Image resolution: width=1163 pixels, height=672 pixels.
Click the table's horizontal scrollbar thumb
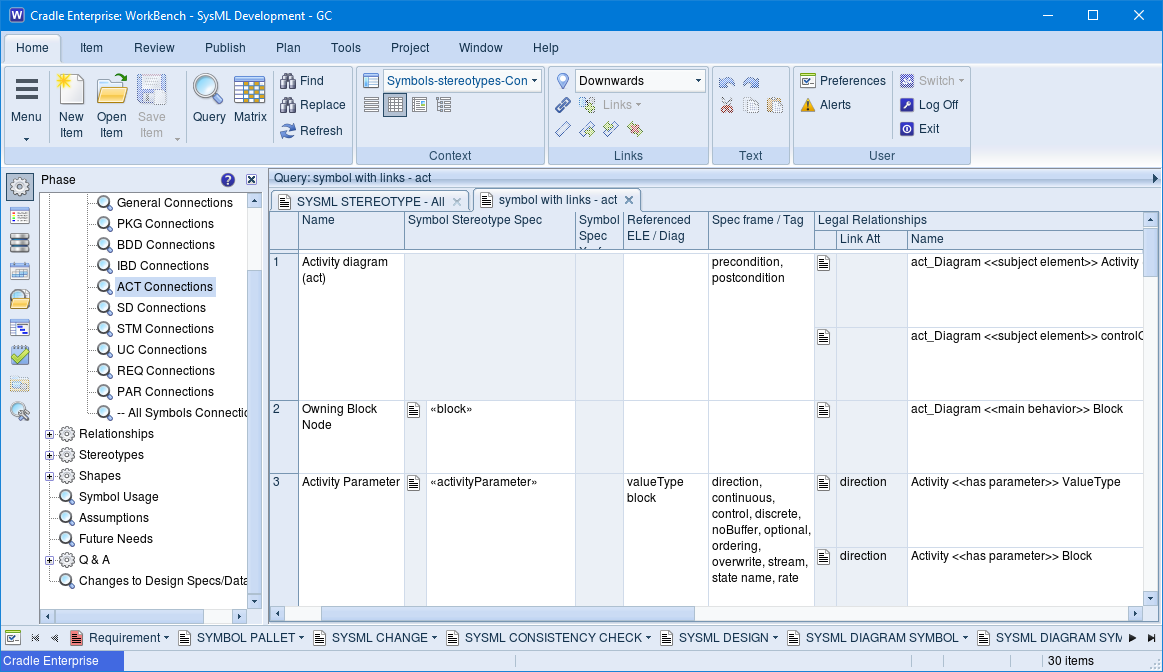coord(507,613)
